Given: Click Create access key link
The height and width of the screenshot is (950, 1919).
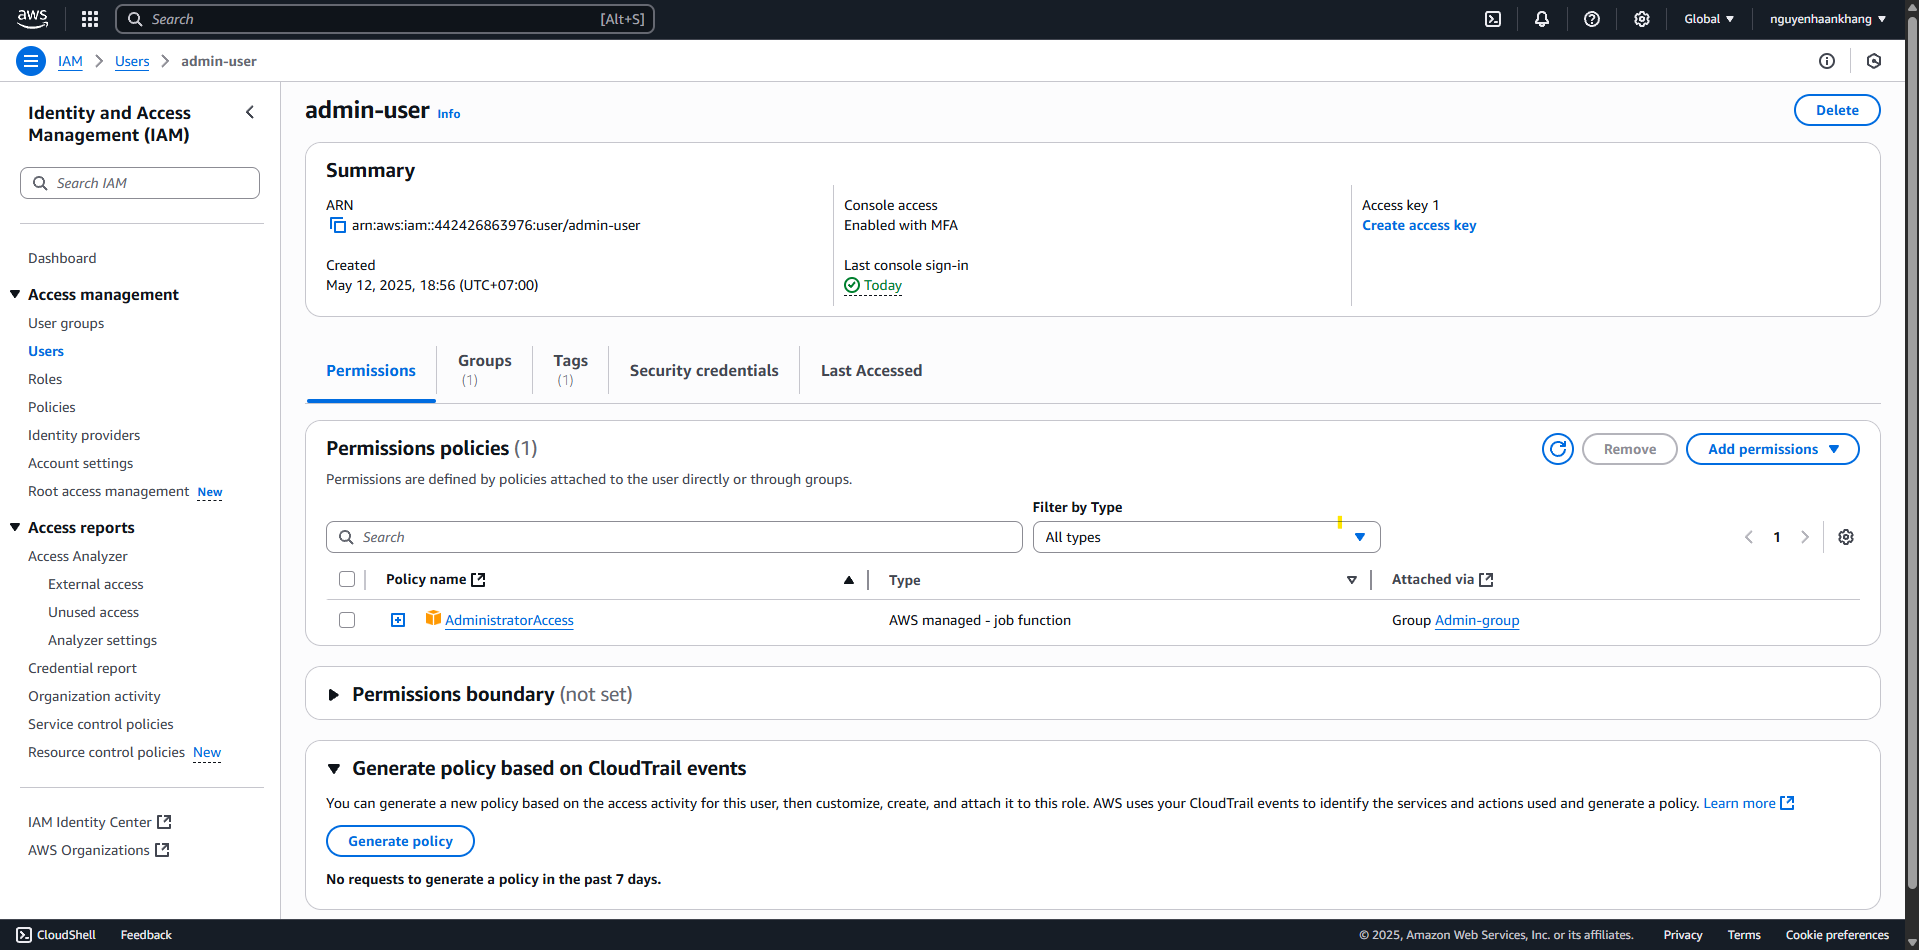Looking at the screenshot, I should [1419, 226].
